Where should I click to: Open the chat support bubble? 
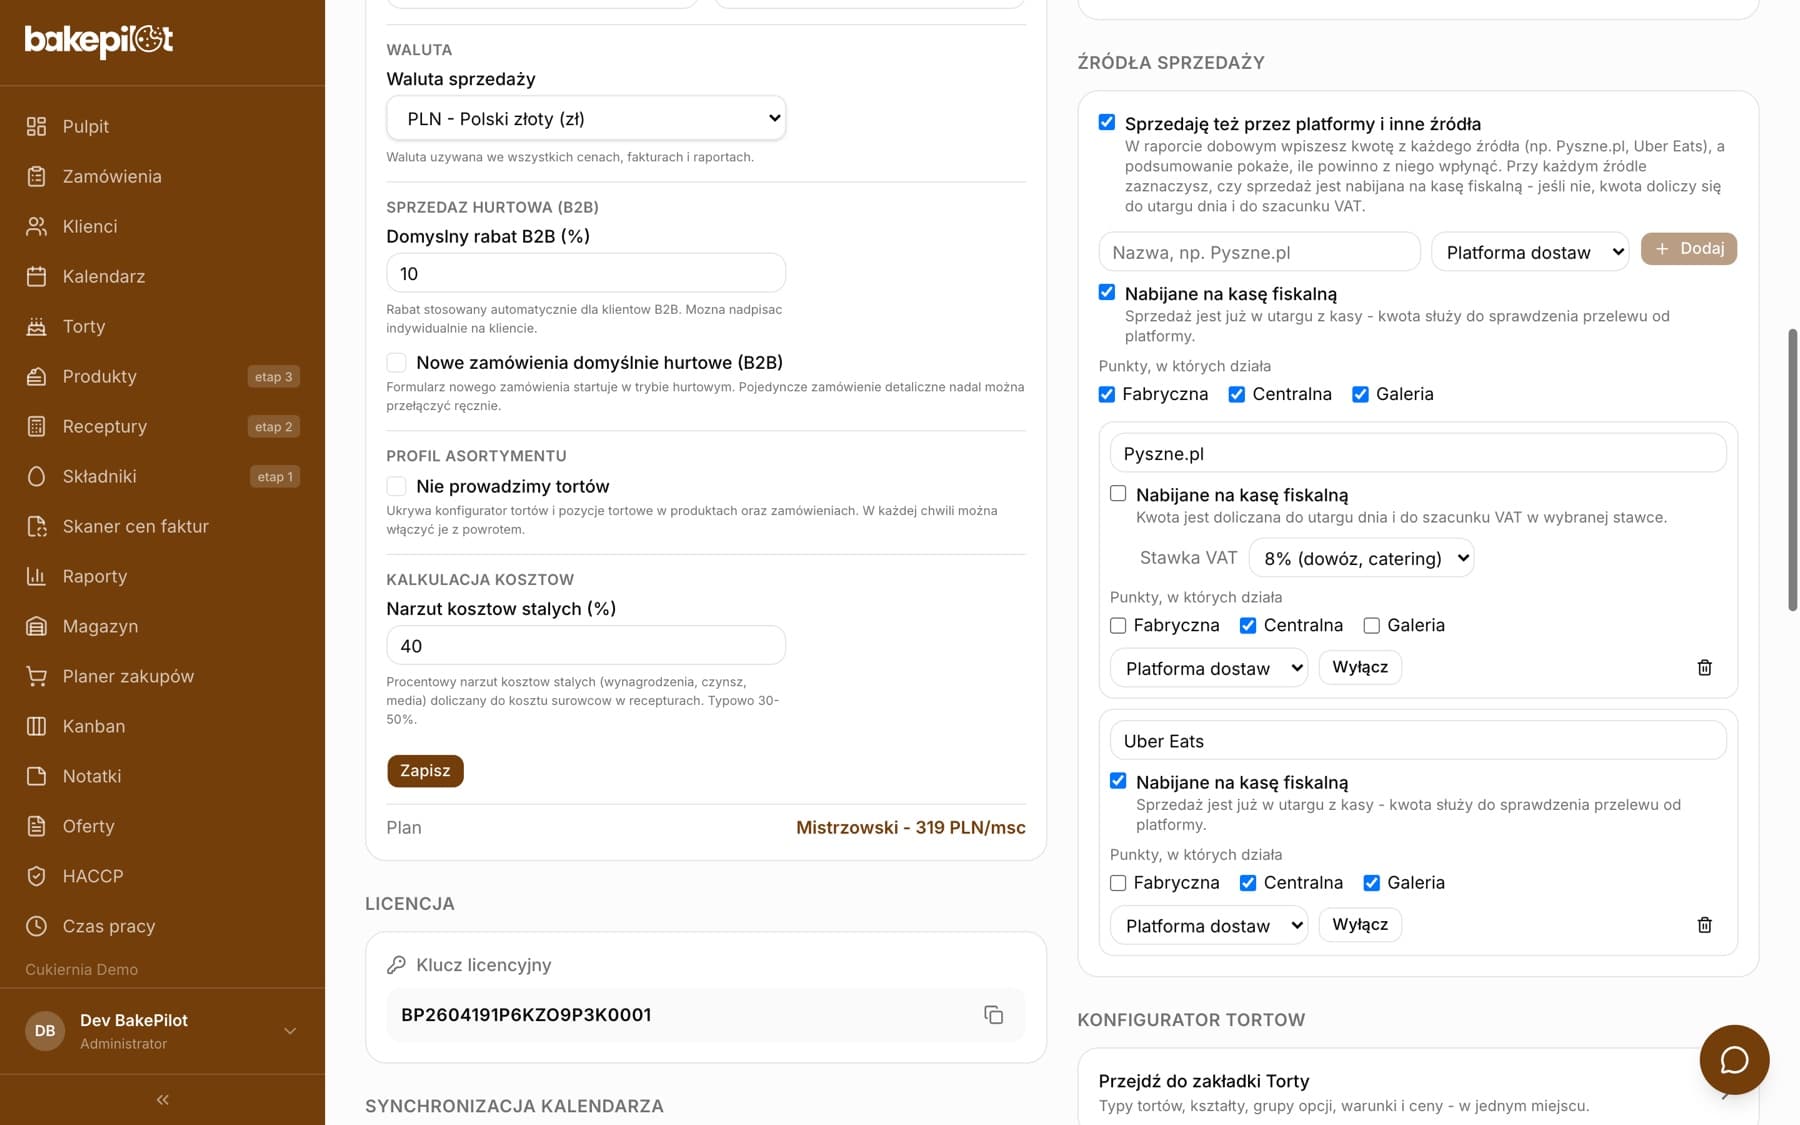pos(1734,1060)
